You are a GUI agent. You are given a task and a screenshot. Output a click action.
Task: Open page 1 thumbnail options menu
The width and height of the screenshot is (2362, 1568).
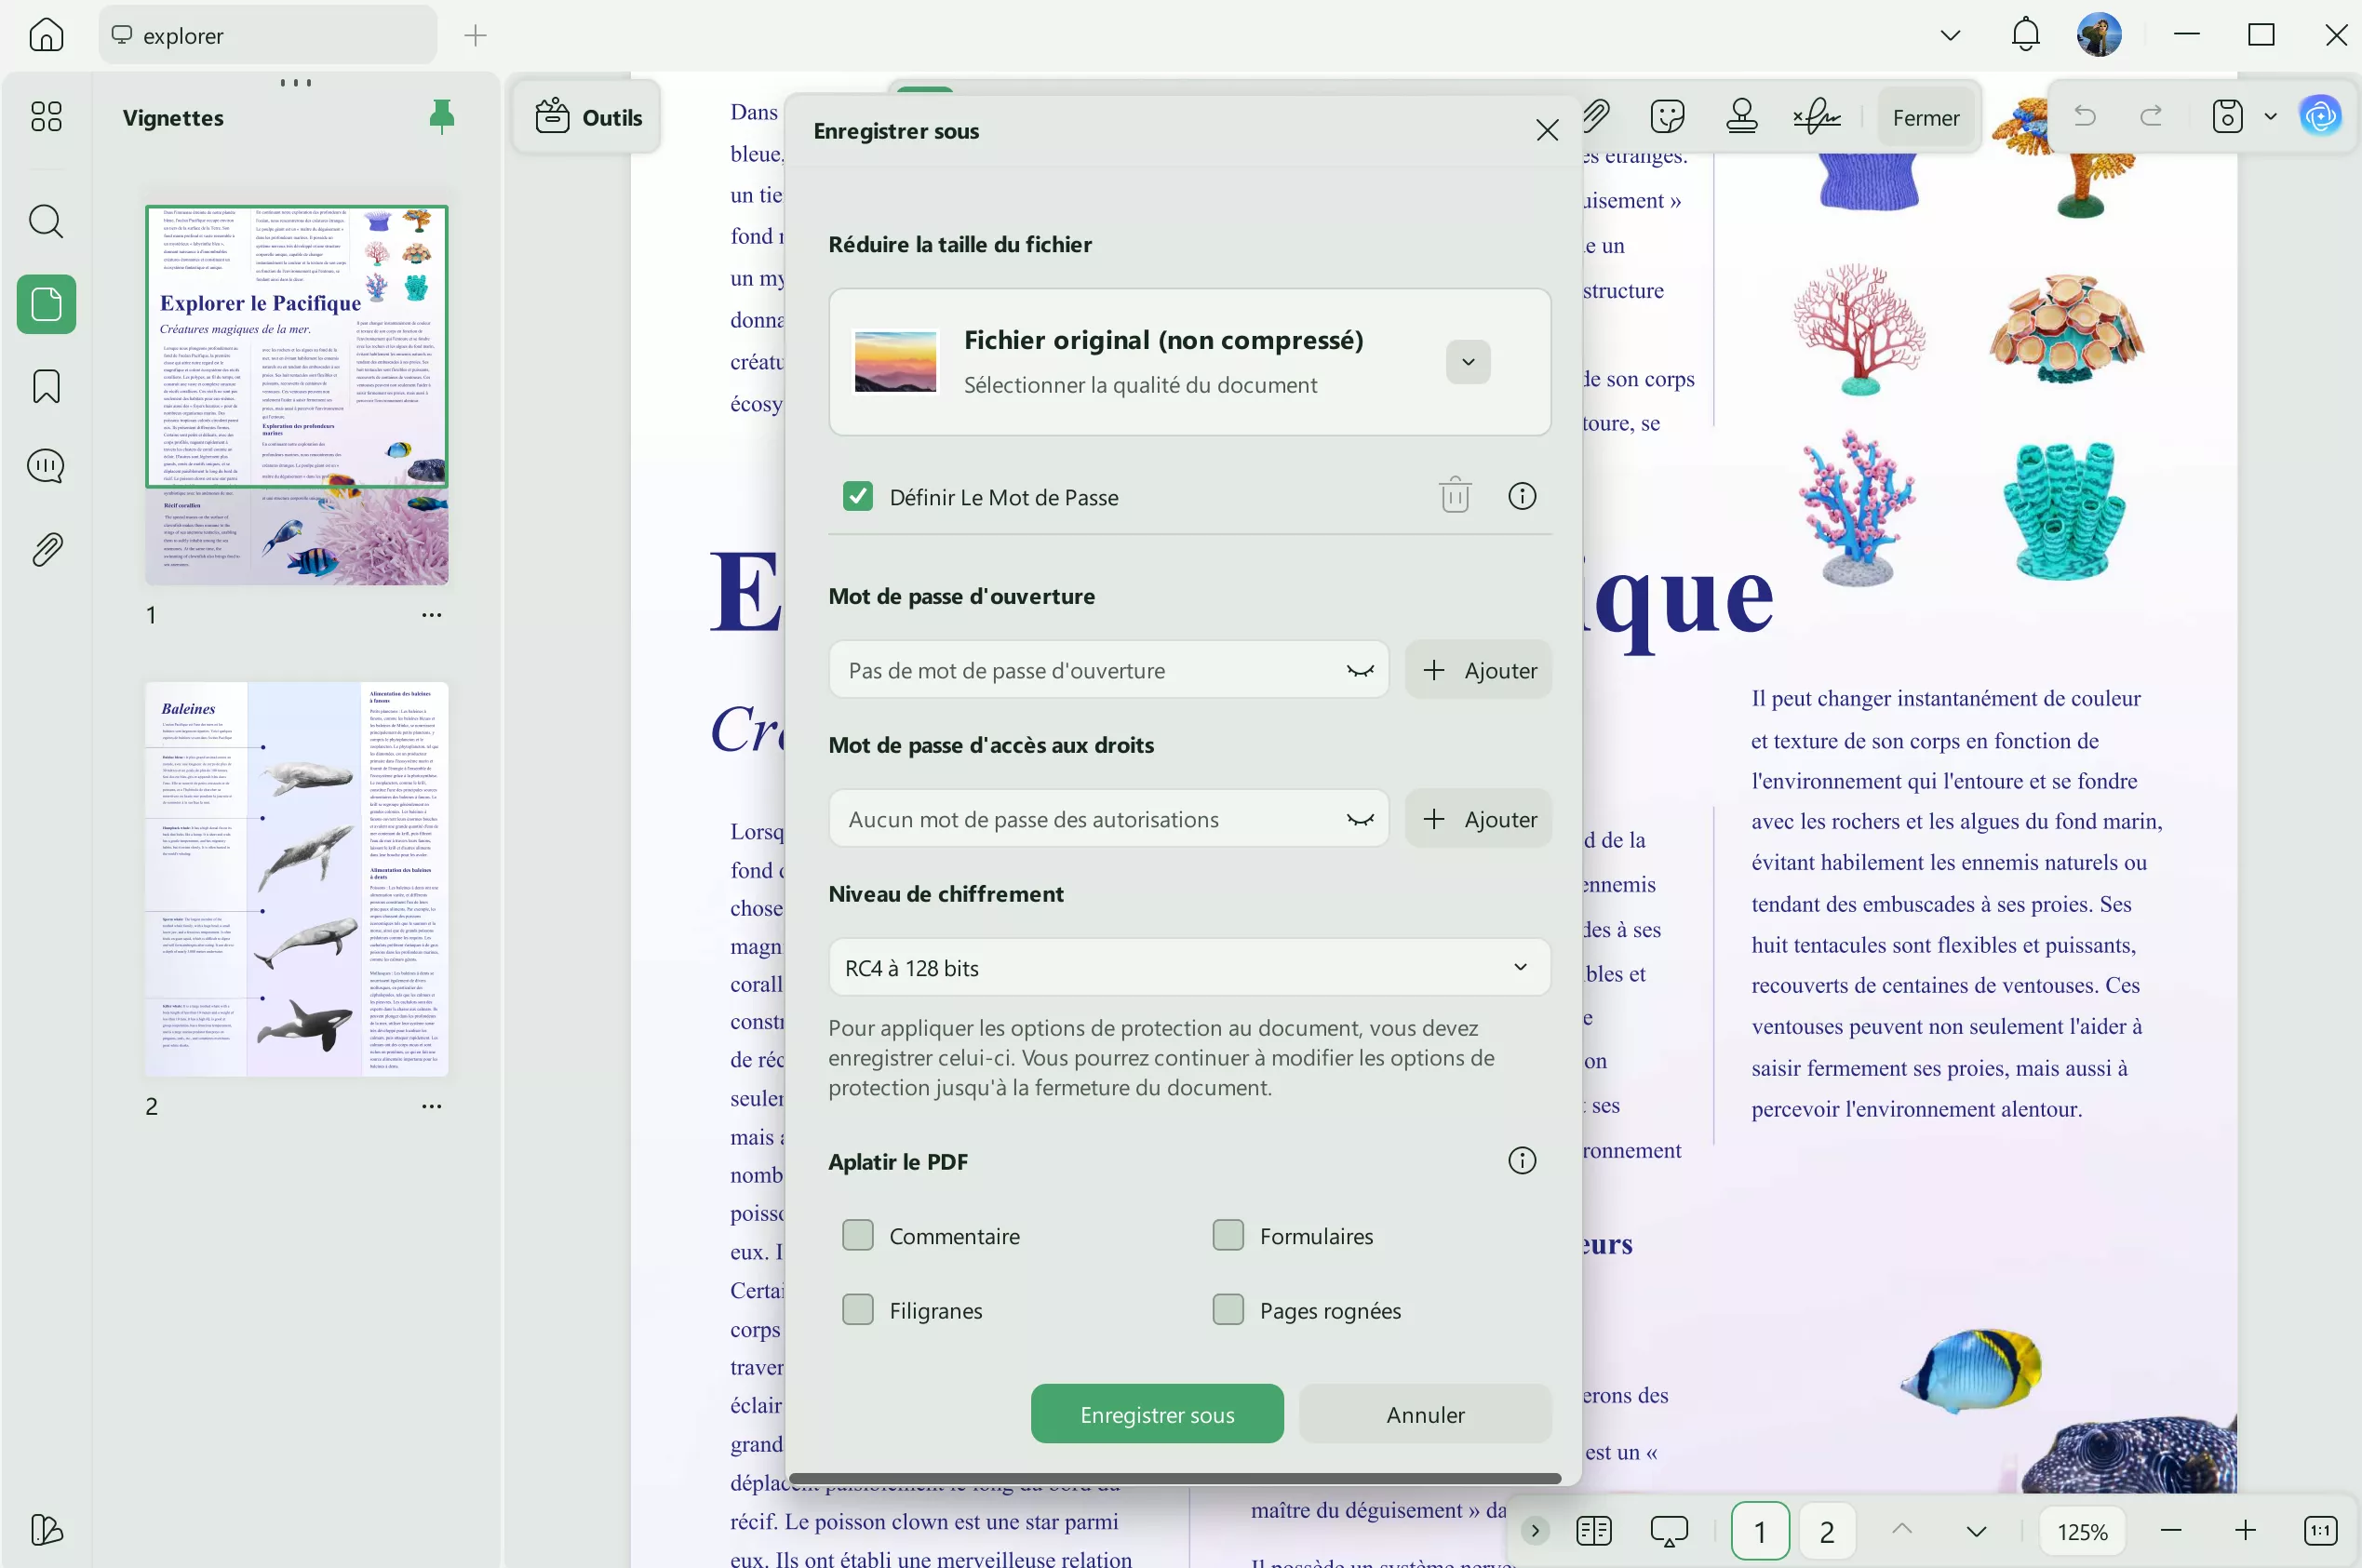[x=432, y=615]
